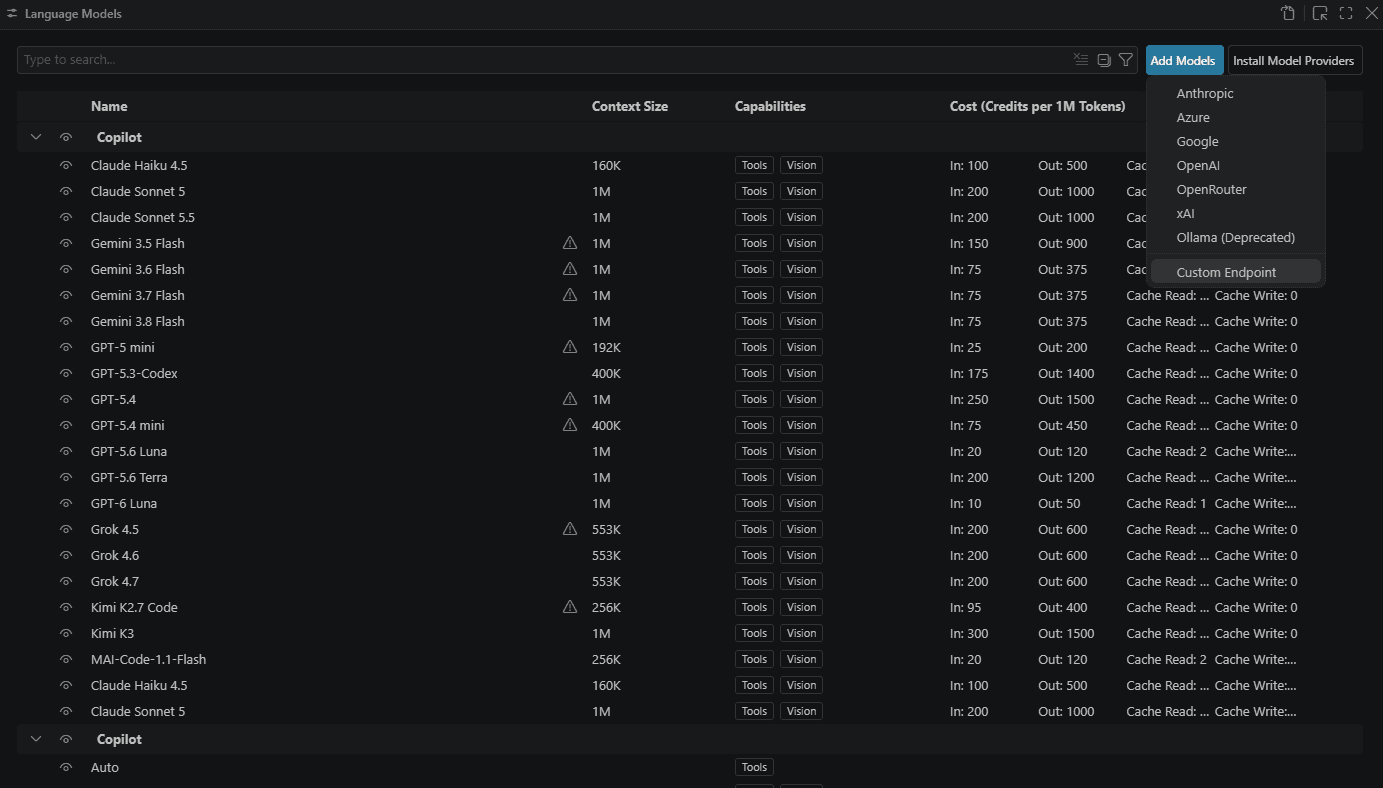Collapse the Copilot group listing Gemini models

point(36,137)
